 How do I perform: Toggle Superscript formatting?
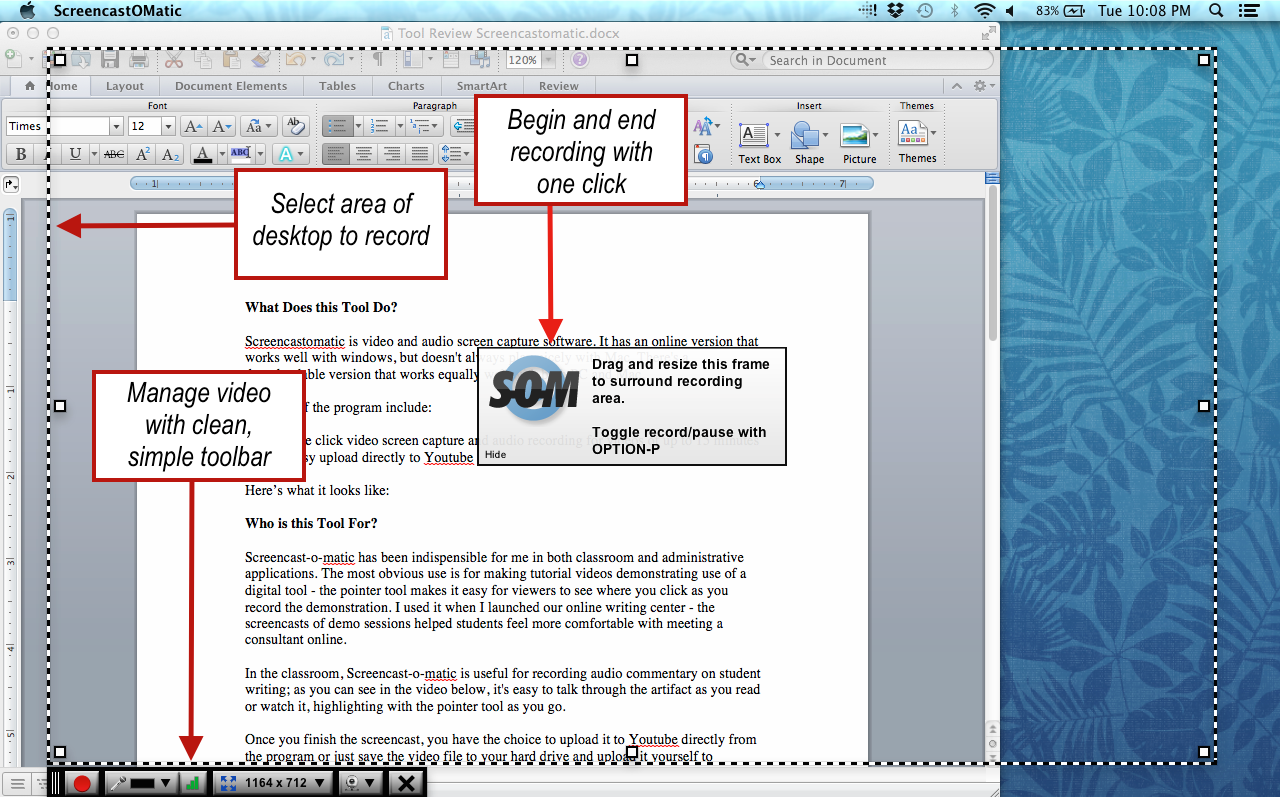(x=143, y=154)
